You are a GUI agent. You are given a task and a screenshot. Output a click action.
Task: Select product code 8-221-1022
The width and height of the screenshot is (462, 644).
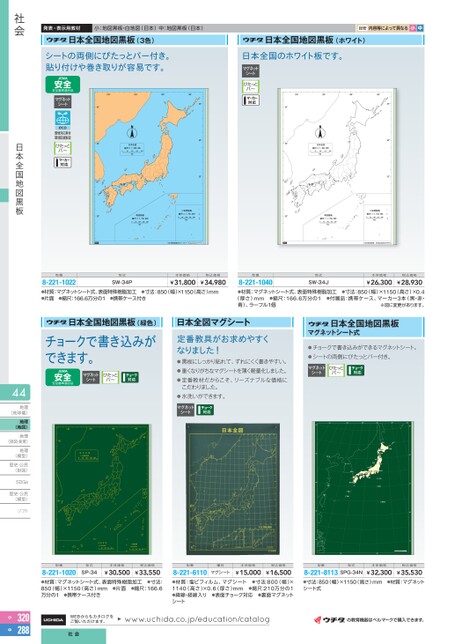point(59,283)
